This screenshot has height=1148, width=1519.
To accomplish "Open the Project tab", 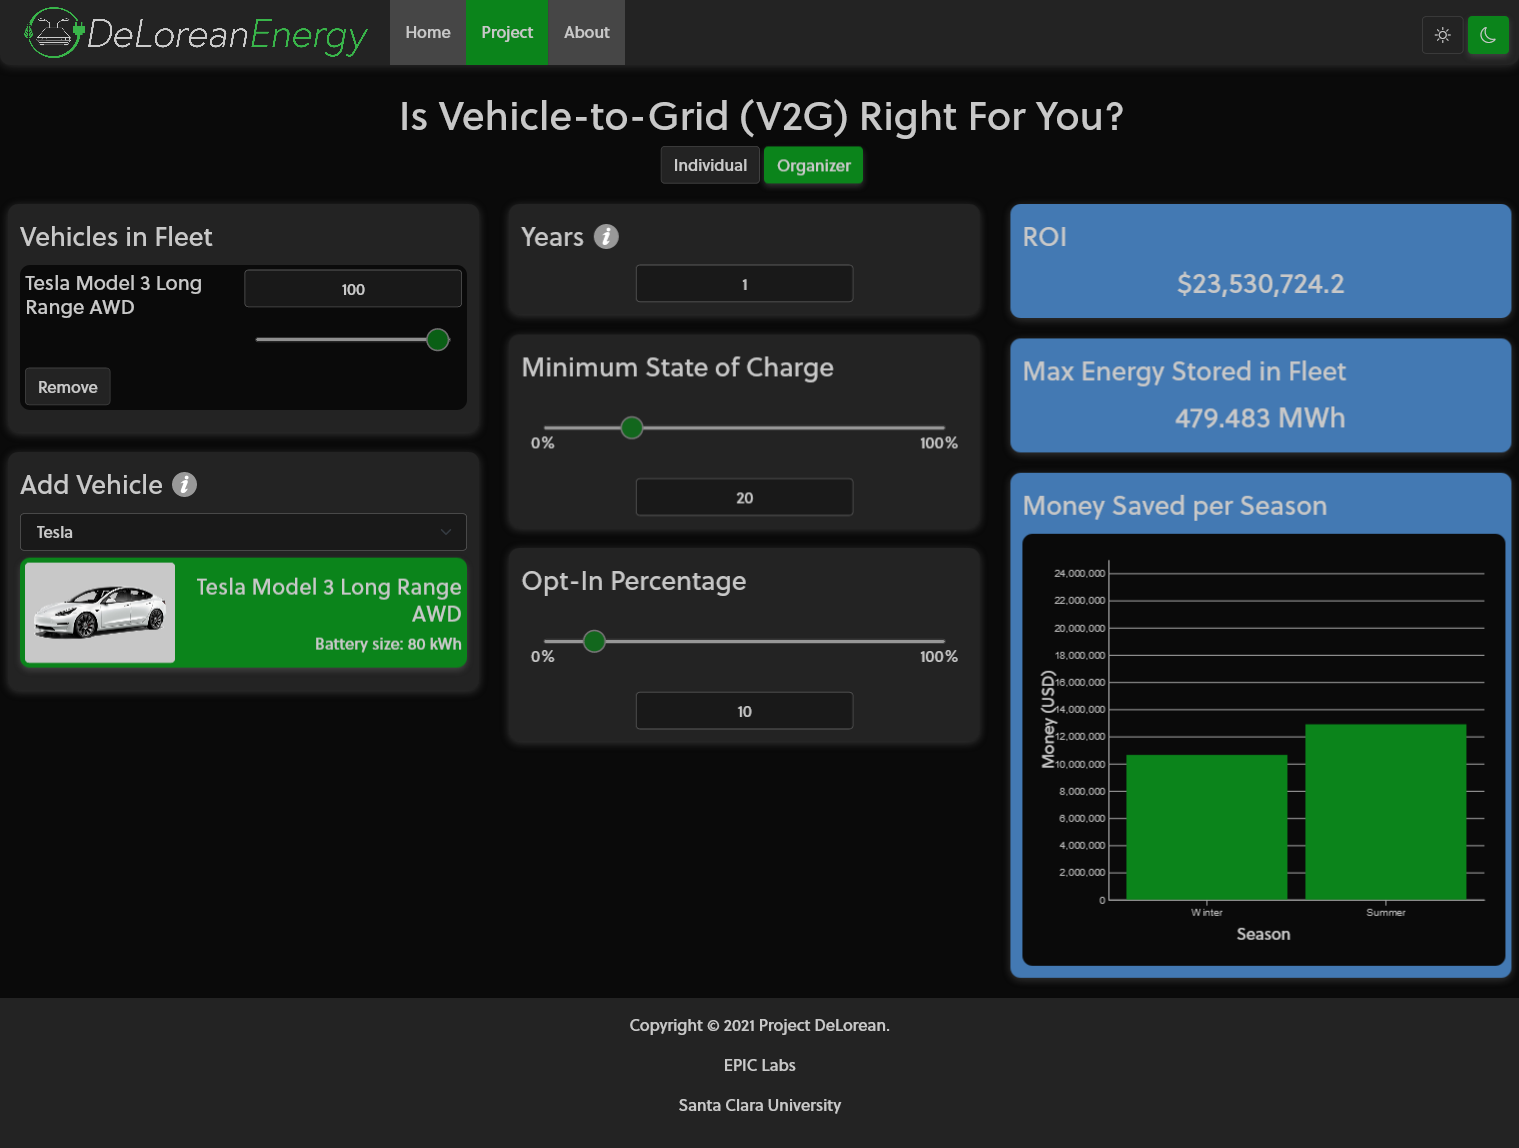I will pos(507,32).
